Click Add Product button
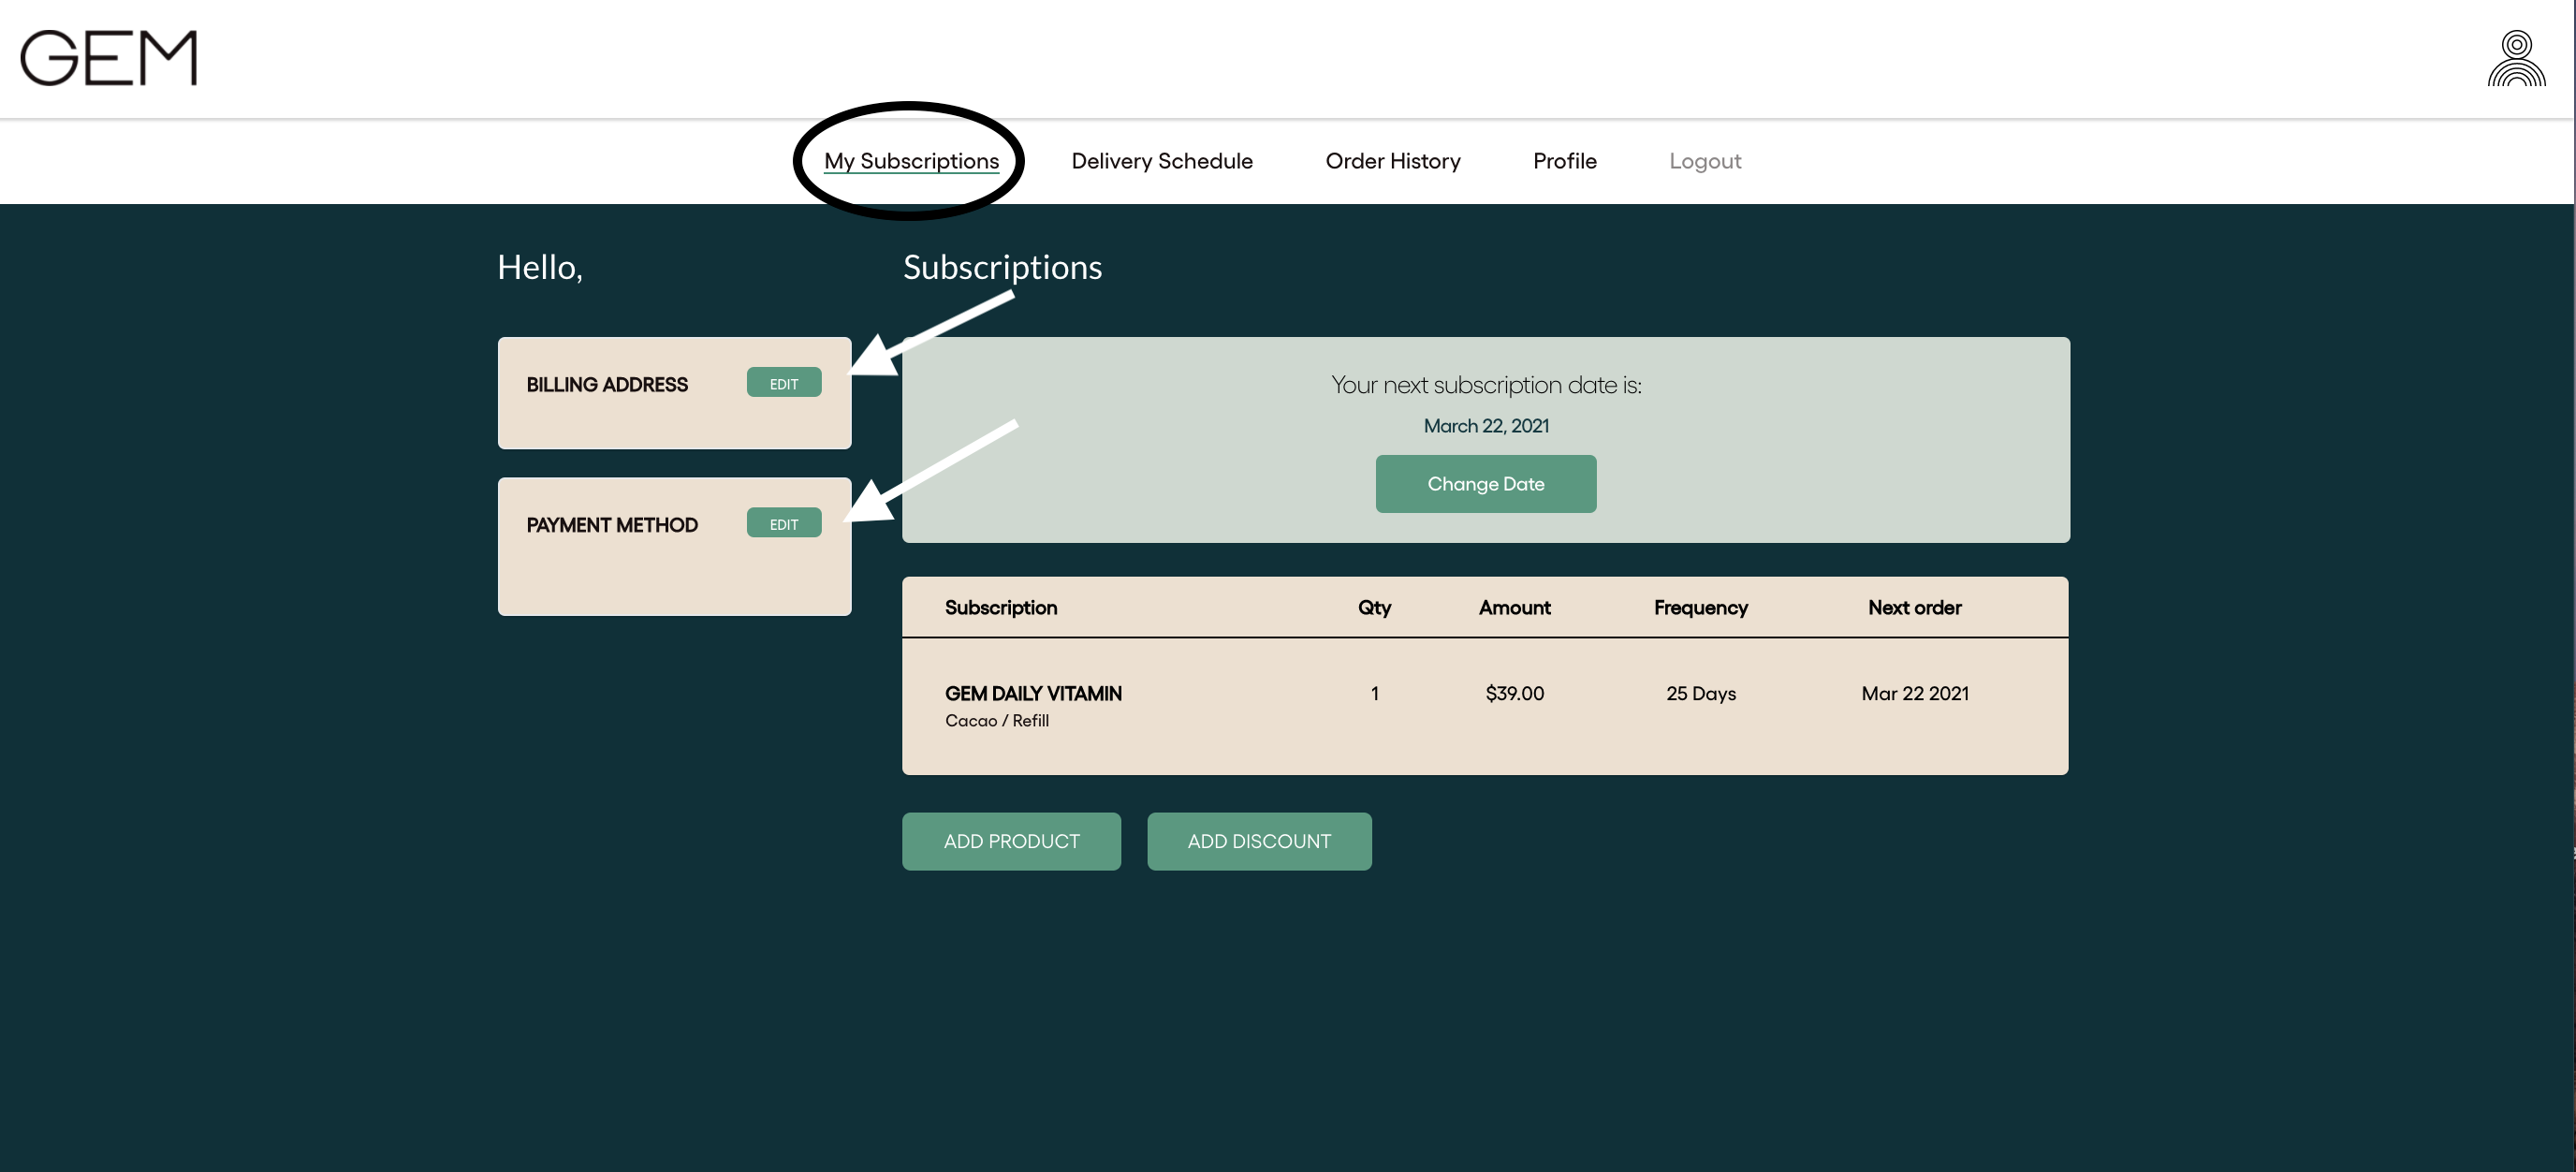Screen dimensions: 2576x1172 click(x=1011, y=841)
